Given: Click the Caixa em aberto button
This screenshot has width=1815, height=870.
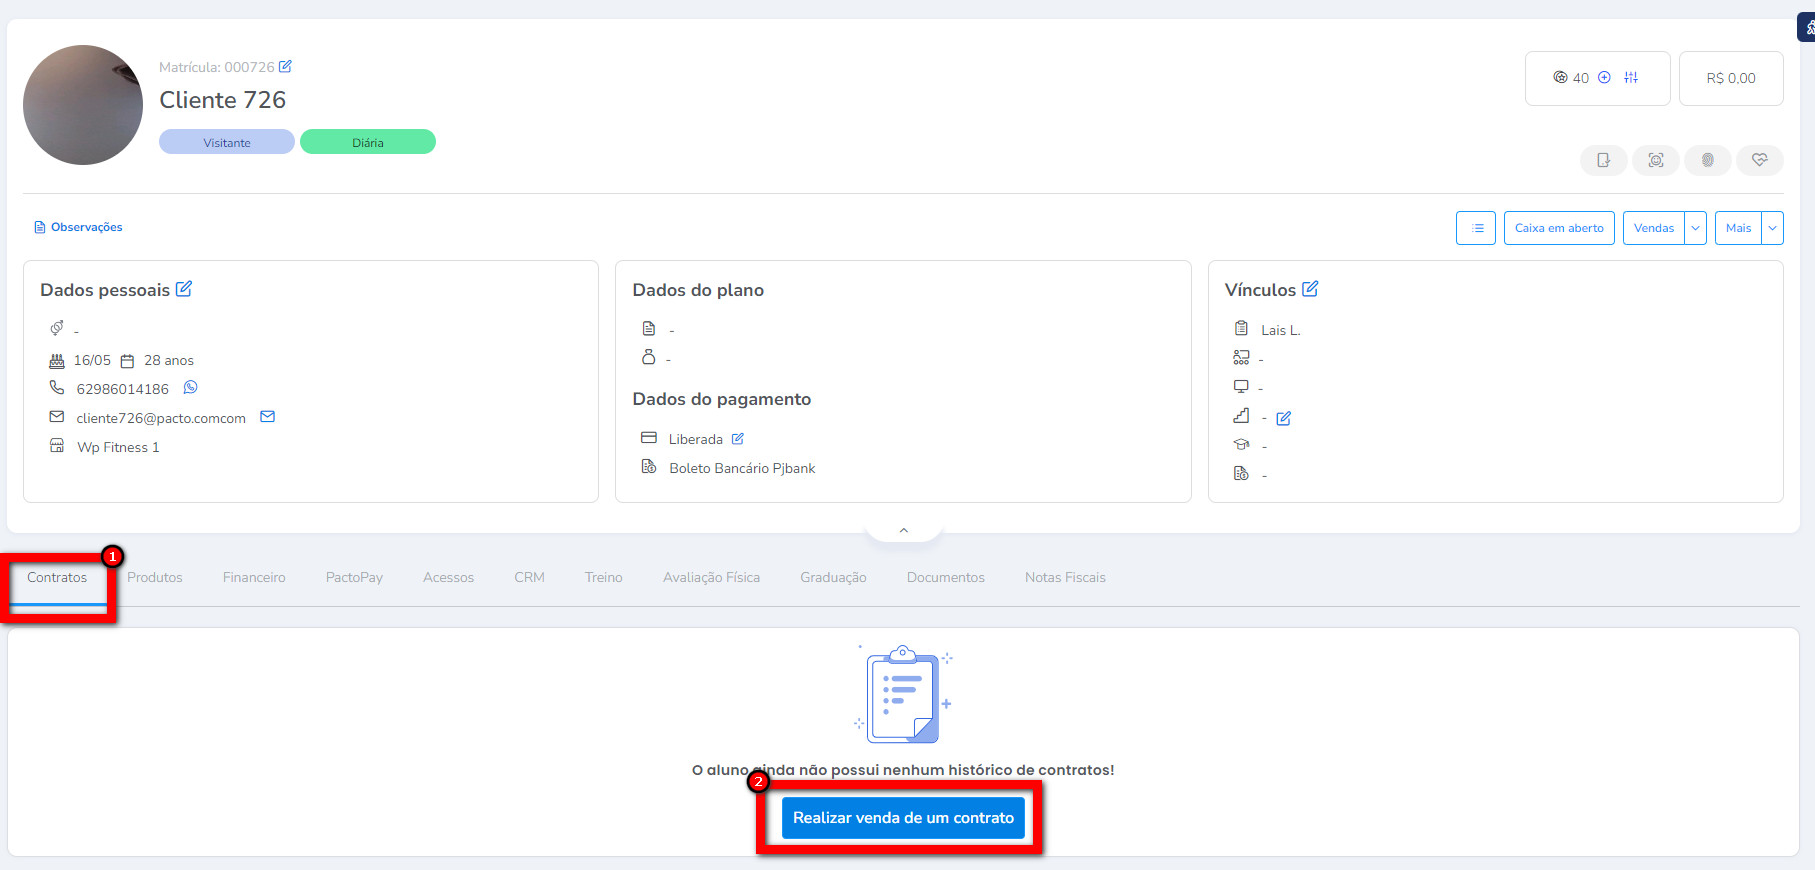Looking at the screenshot, I should [x=1558, y=228].
